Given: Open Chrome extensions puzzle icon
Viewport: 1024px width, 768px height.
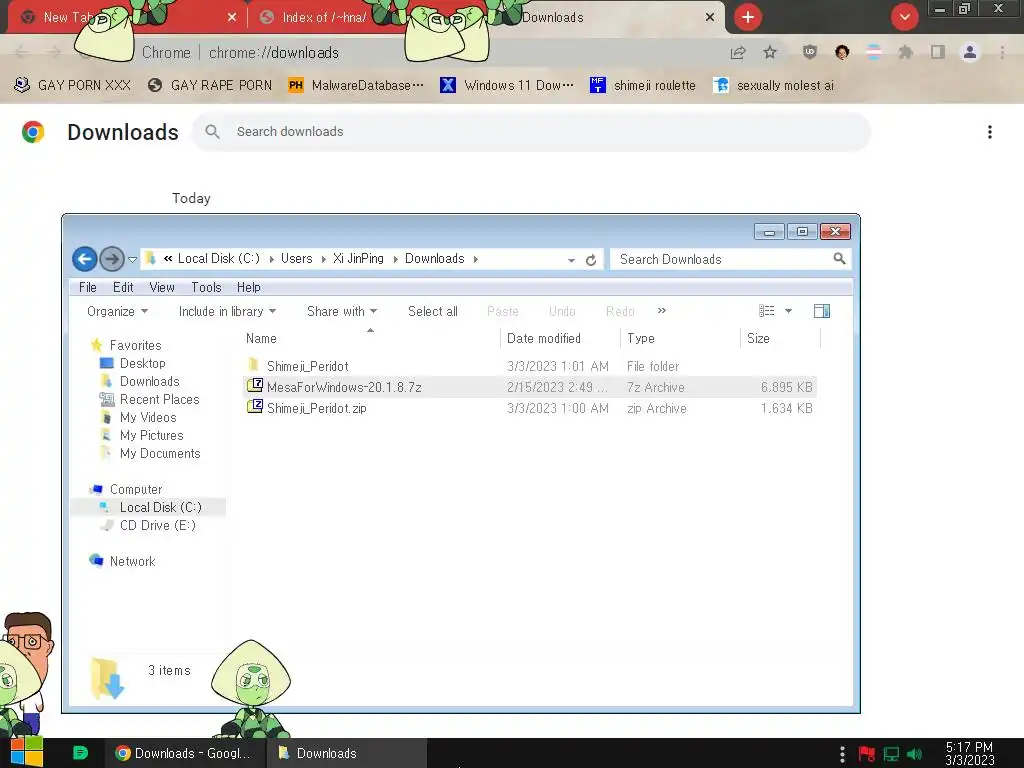Looking at the screenshot, I should point(905,52).
